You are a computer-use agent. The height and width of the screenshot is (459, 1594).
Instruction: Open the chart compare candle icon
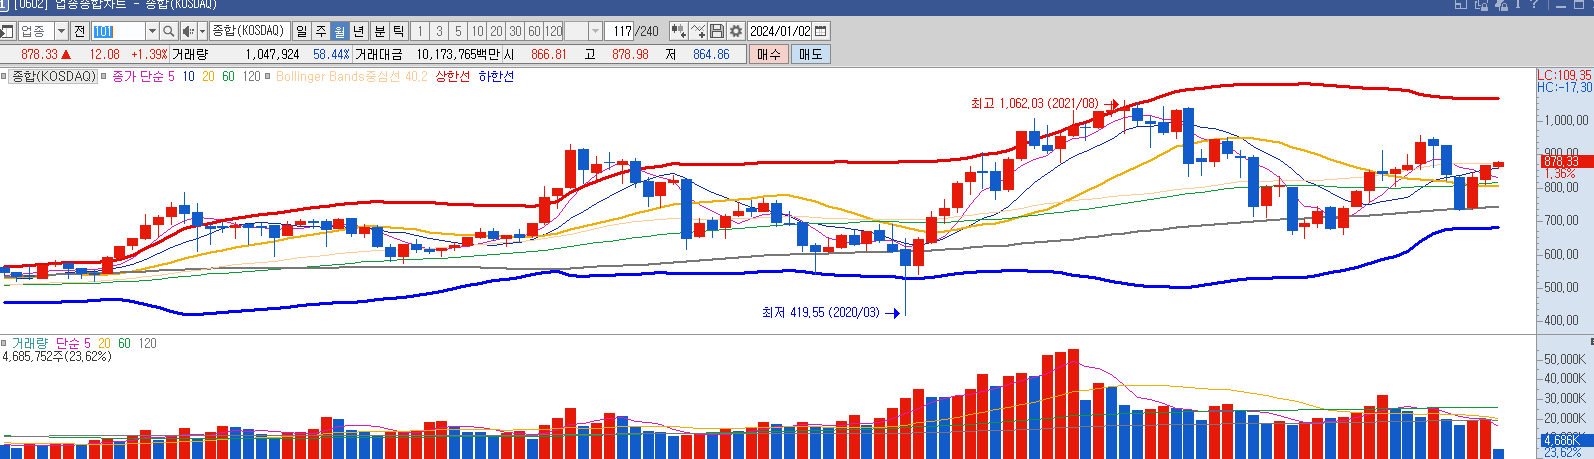tap(678, 31)
